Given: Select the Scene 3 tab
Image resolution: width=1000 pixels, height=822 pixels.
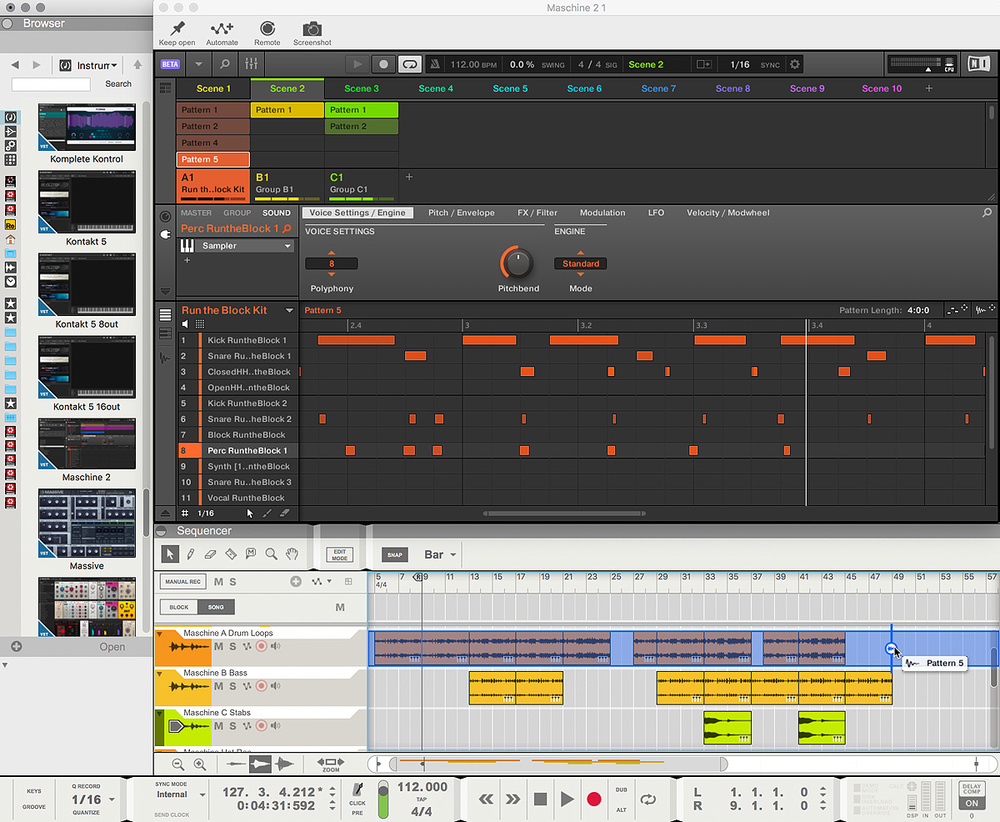Looking at the screenshot, I should tap(361, 88).
